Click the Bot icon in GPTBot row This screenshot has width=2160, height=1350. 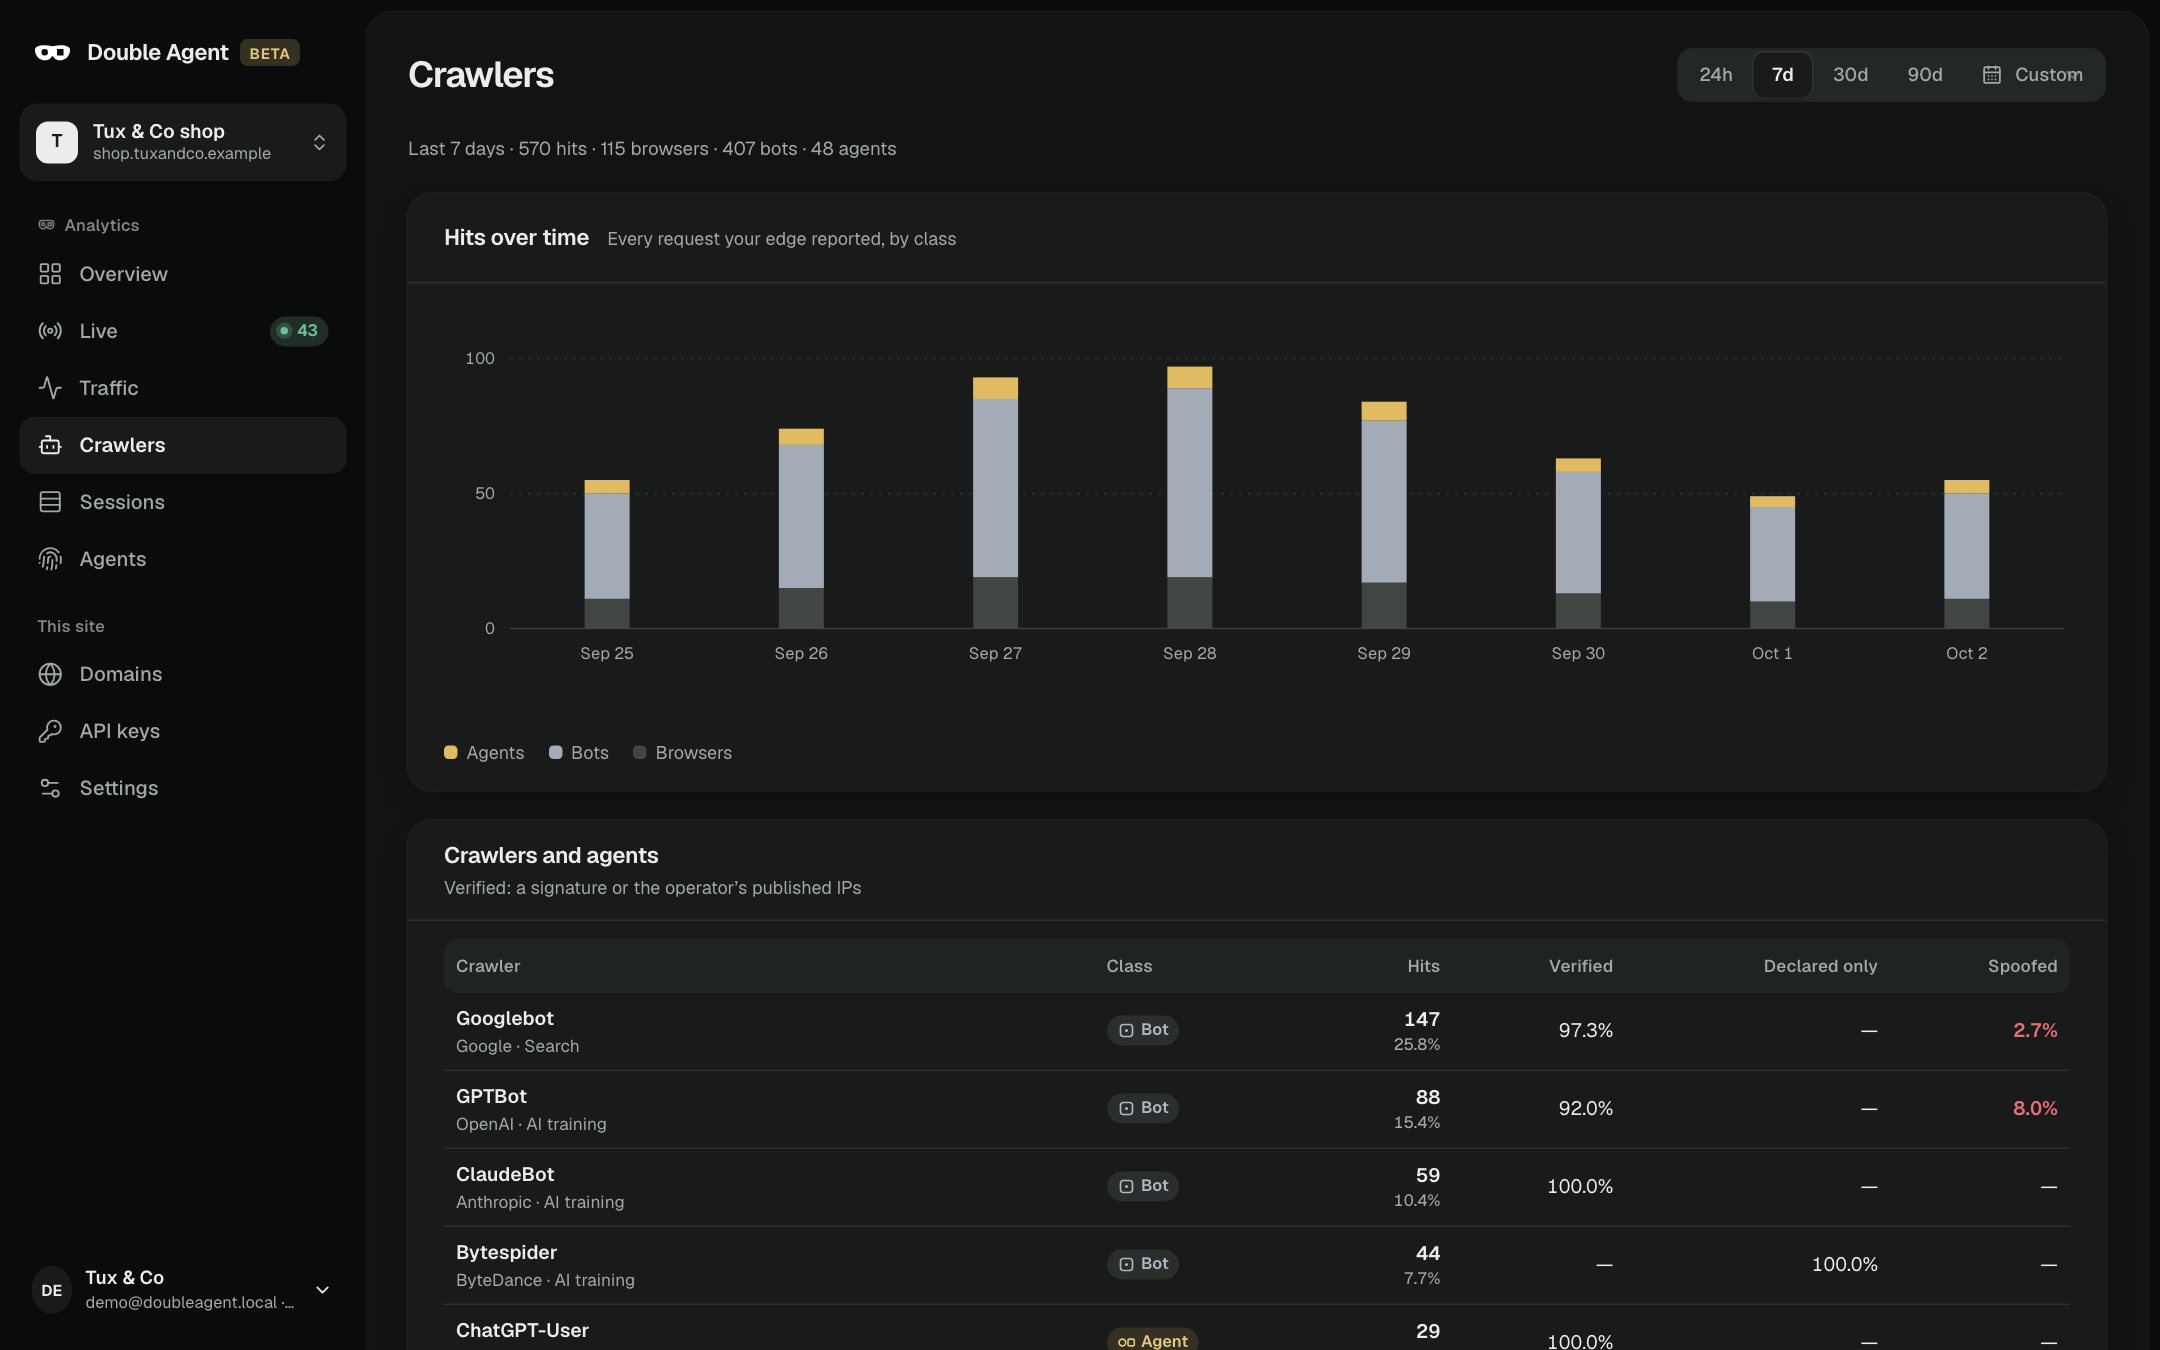pyautogui.click(x=1126, y=1108)
